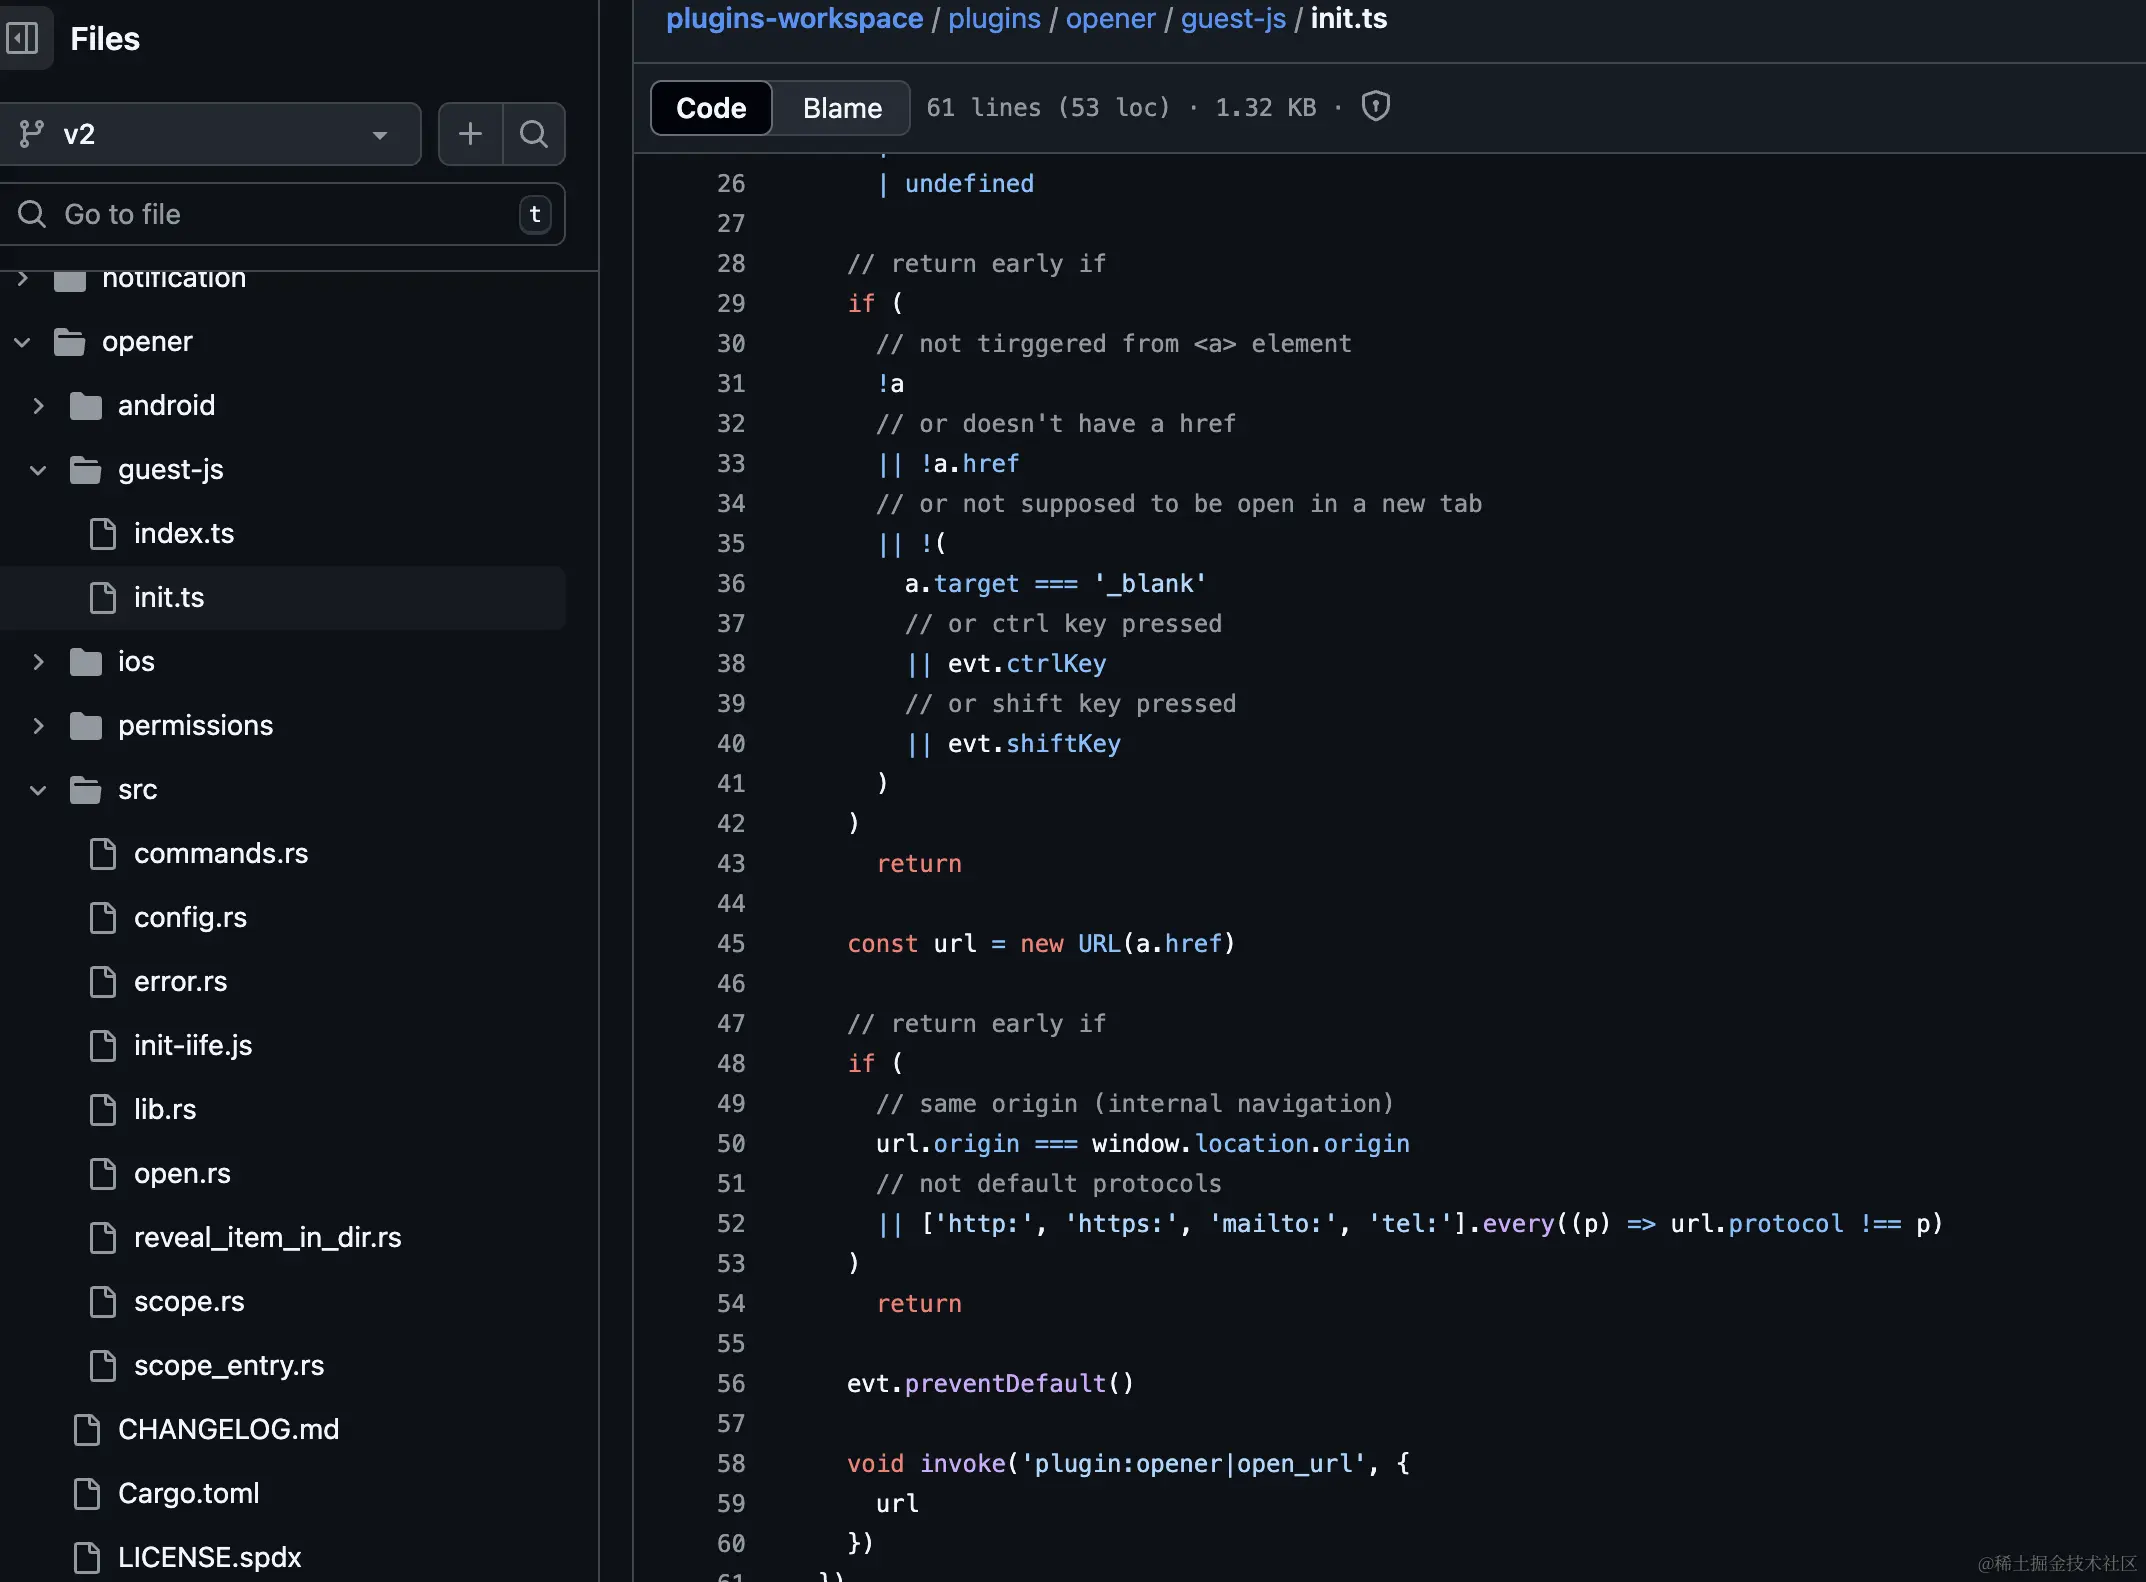Select the Code tab
The width and height of the screenshot is (2146, 1582).
tap(711, 108)
